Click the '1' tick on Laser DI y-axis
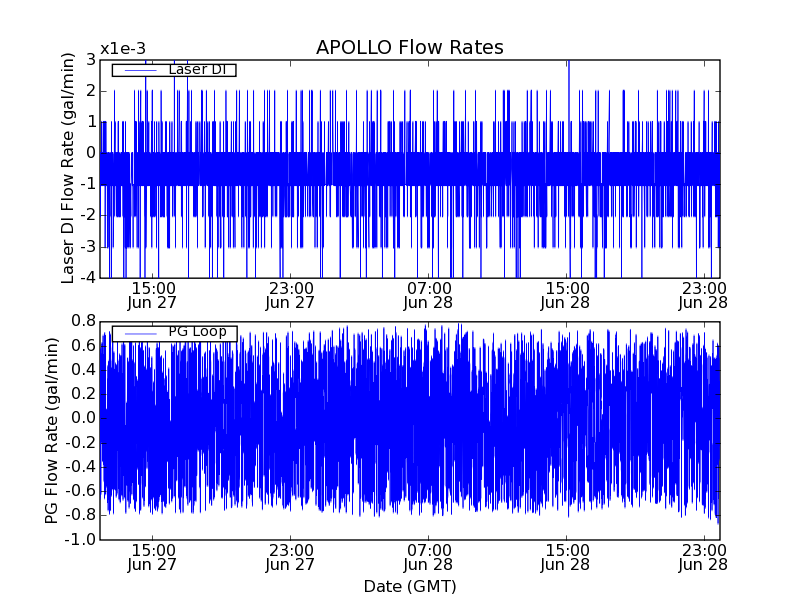 [x=91, y=122]
